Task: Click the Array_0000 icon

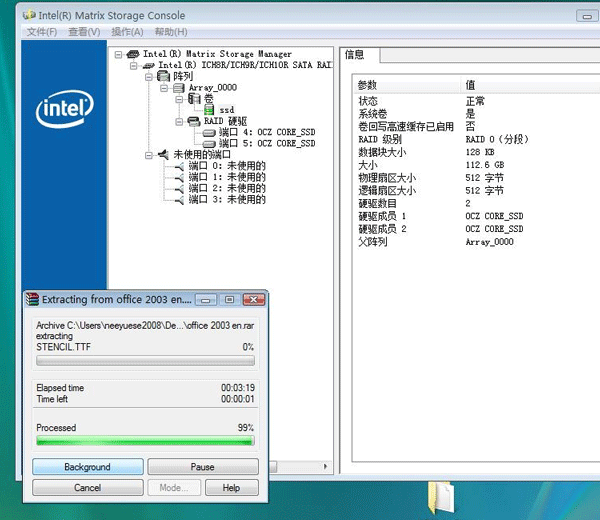Action: [x=179, y=88]
